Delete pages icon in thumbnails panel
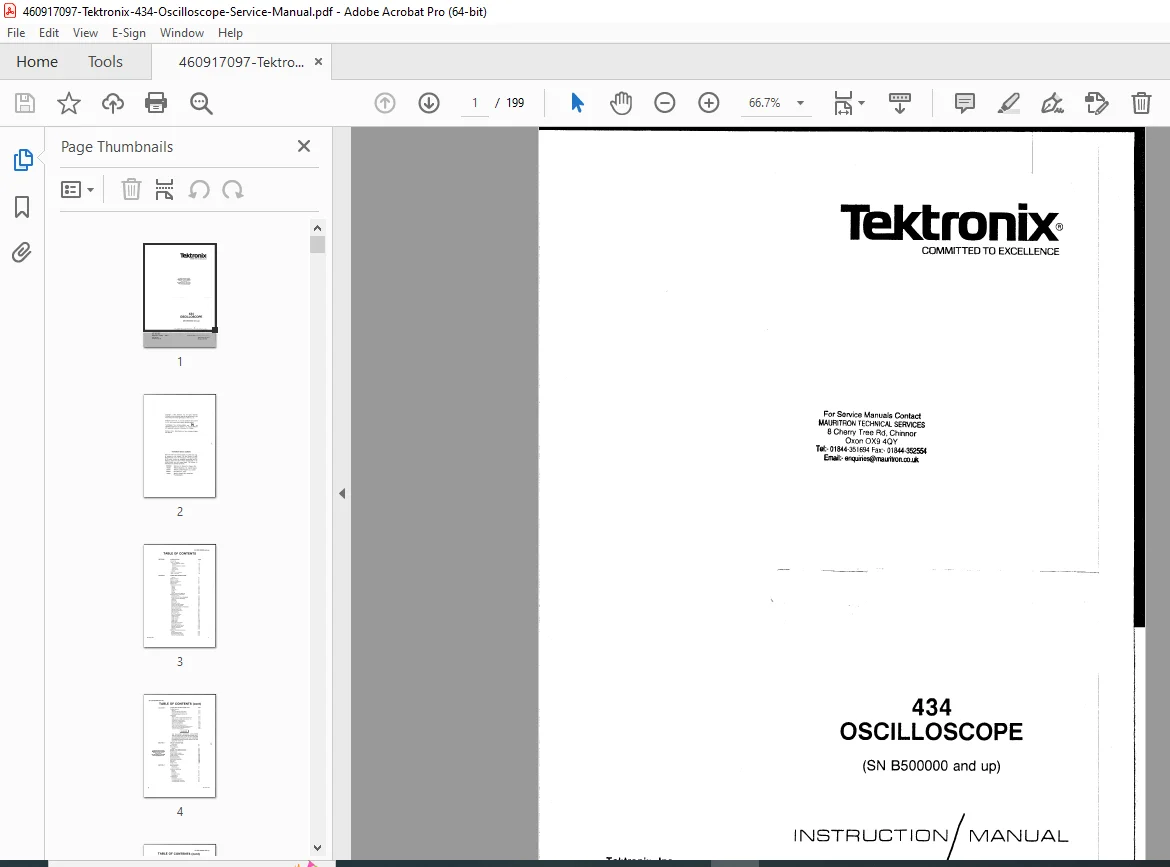Image resolution: width=1170 pixels, height=867 pixels. pyautogui.click(x=131, y=190)
